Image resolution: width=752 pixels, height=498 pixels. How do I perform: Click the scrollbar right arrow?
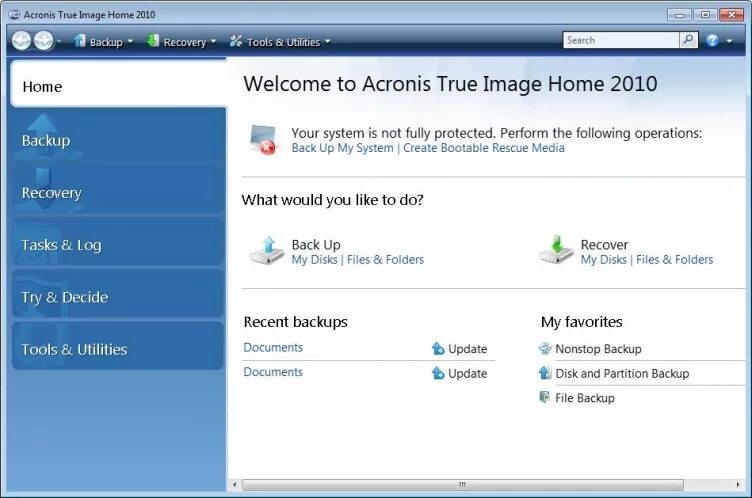[738, 485]
